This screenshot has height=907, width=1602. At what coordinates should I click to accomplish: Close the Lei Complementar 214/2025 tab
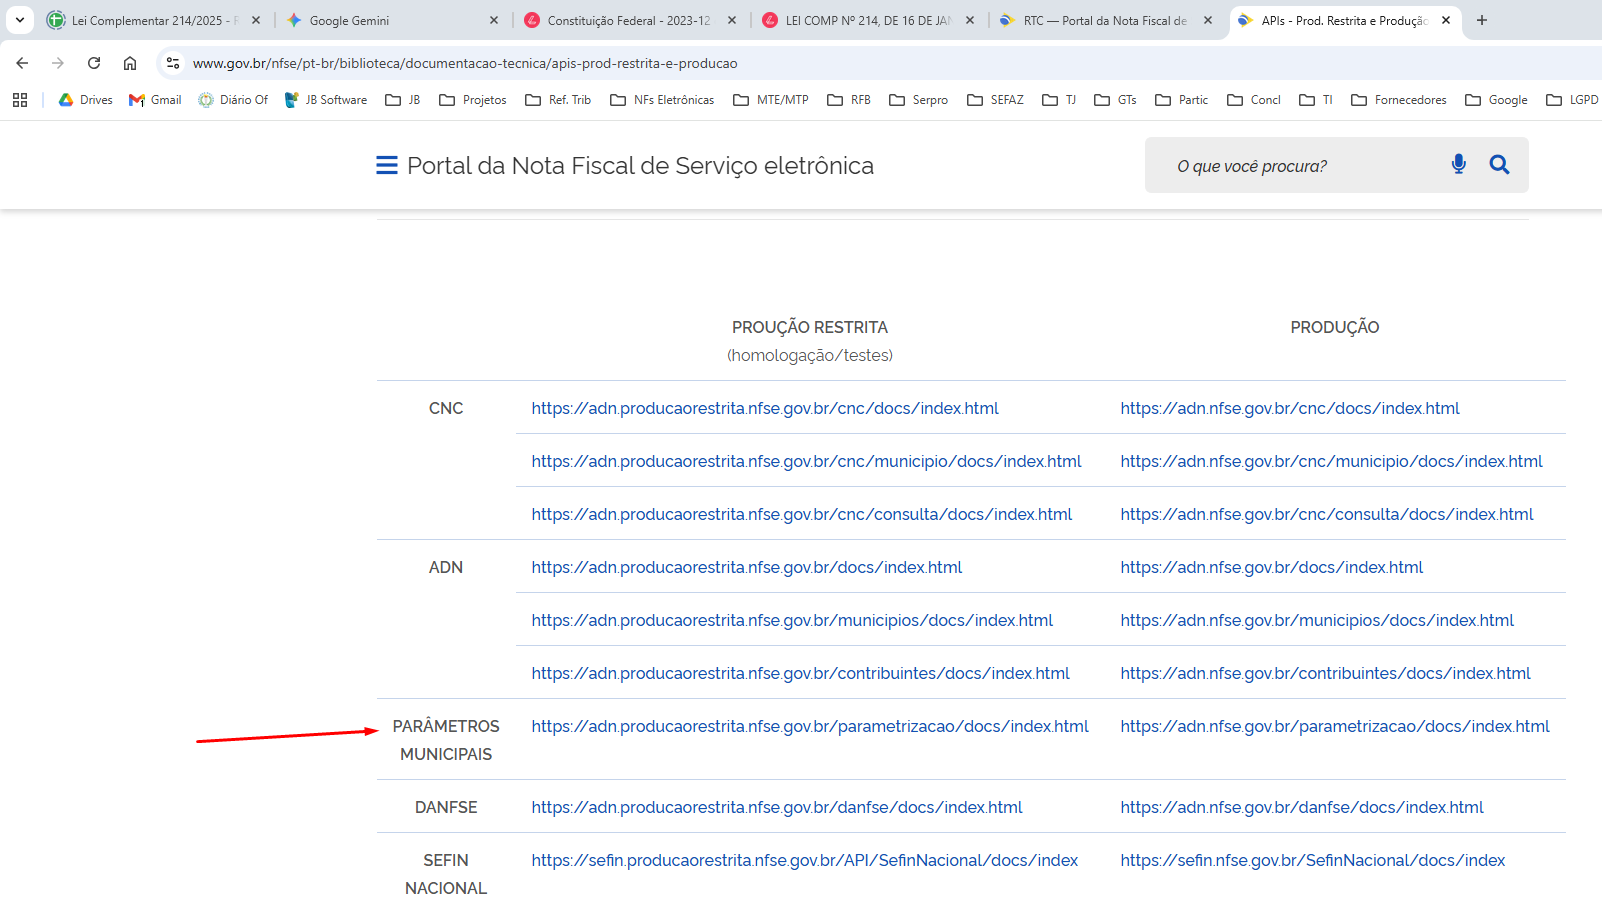[x=256, y=20]
